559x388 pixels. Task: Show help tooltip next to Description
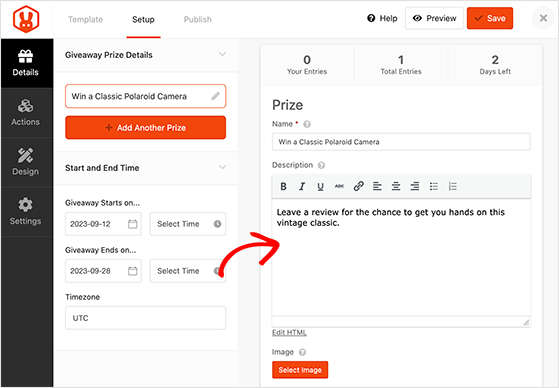click(x=321, y=165)
